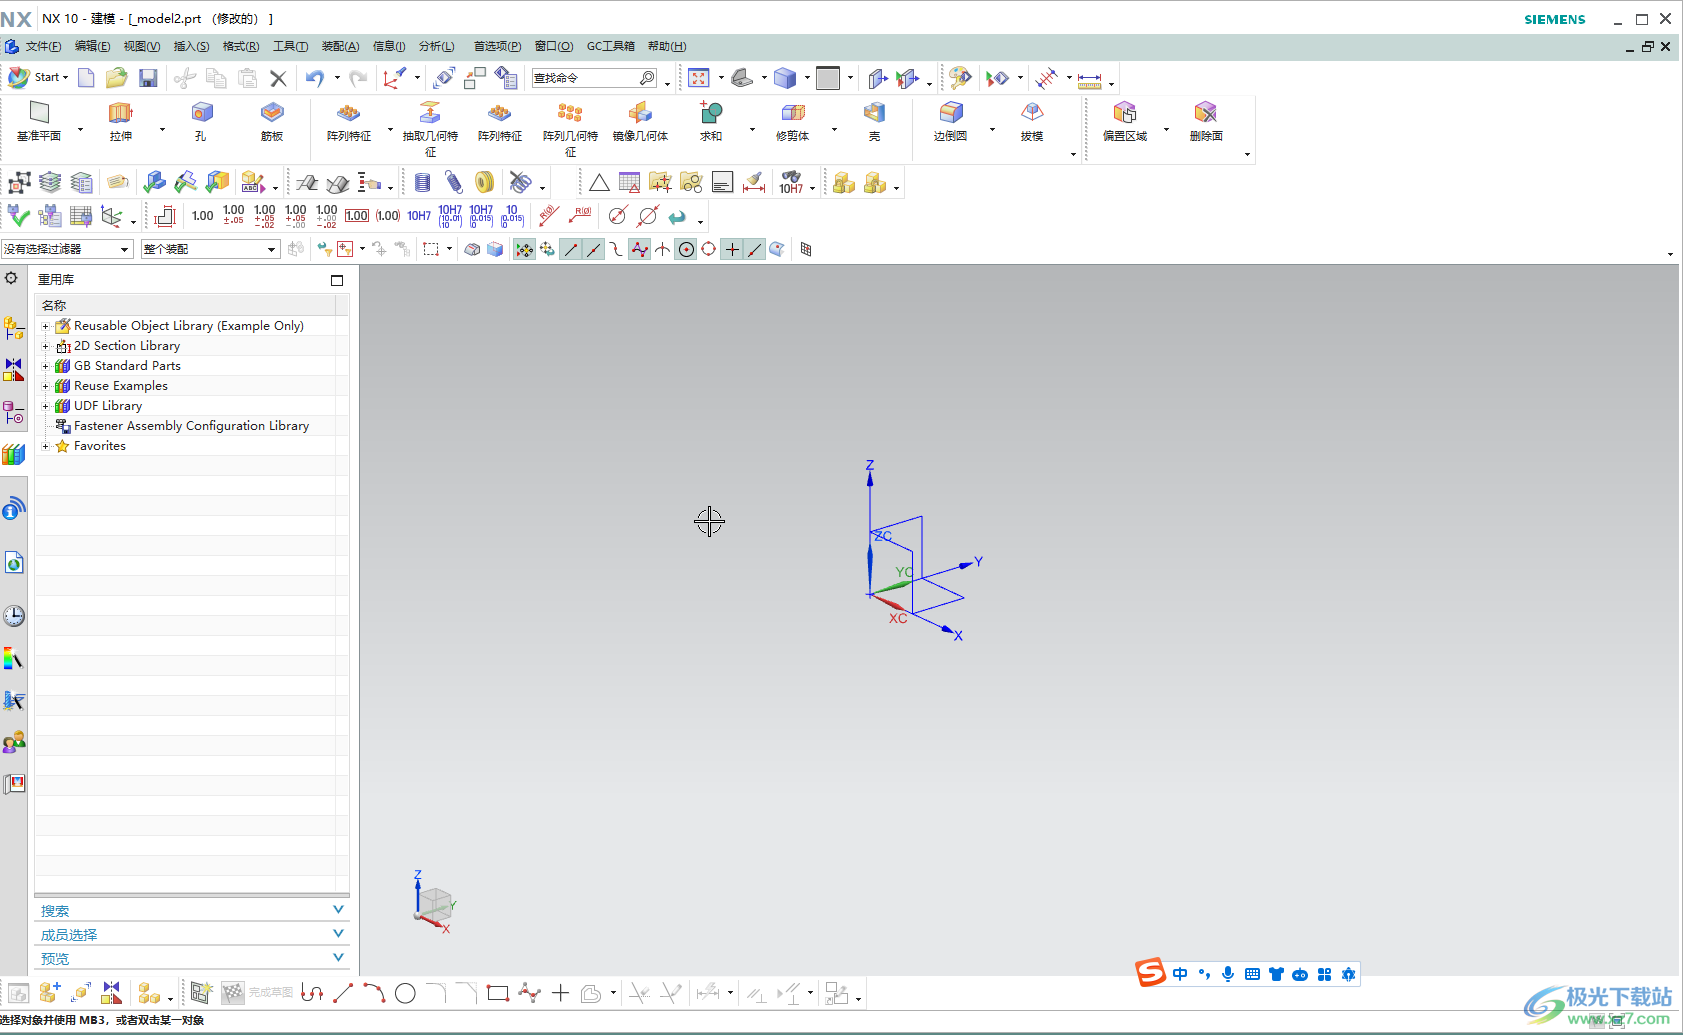Viewport: 1683px width, 1035px height.
Task: Open the Analysis (分析) menu
Action: (436, 46)
